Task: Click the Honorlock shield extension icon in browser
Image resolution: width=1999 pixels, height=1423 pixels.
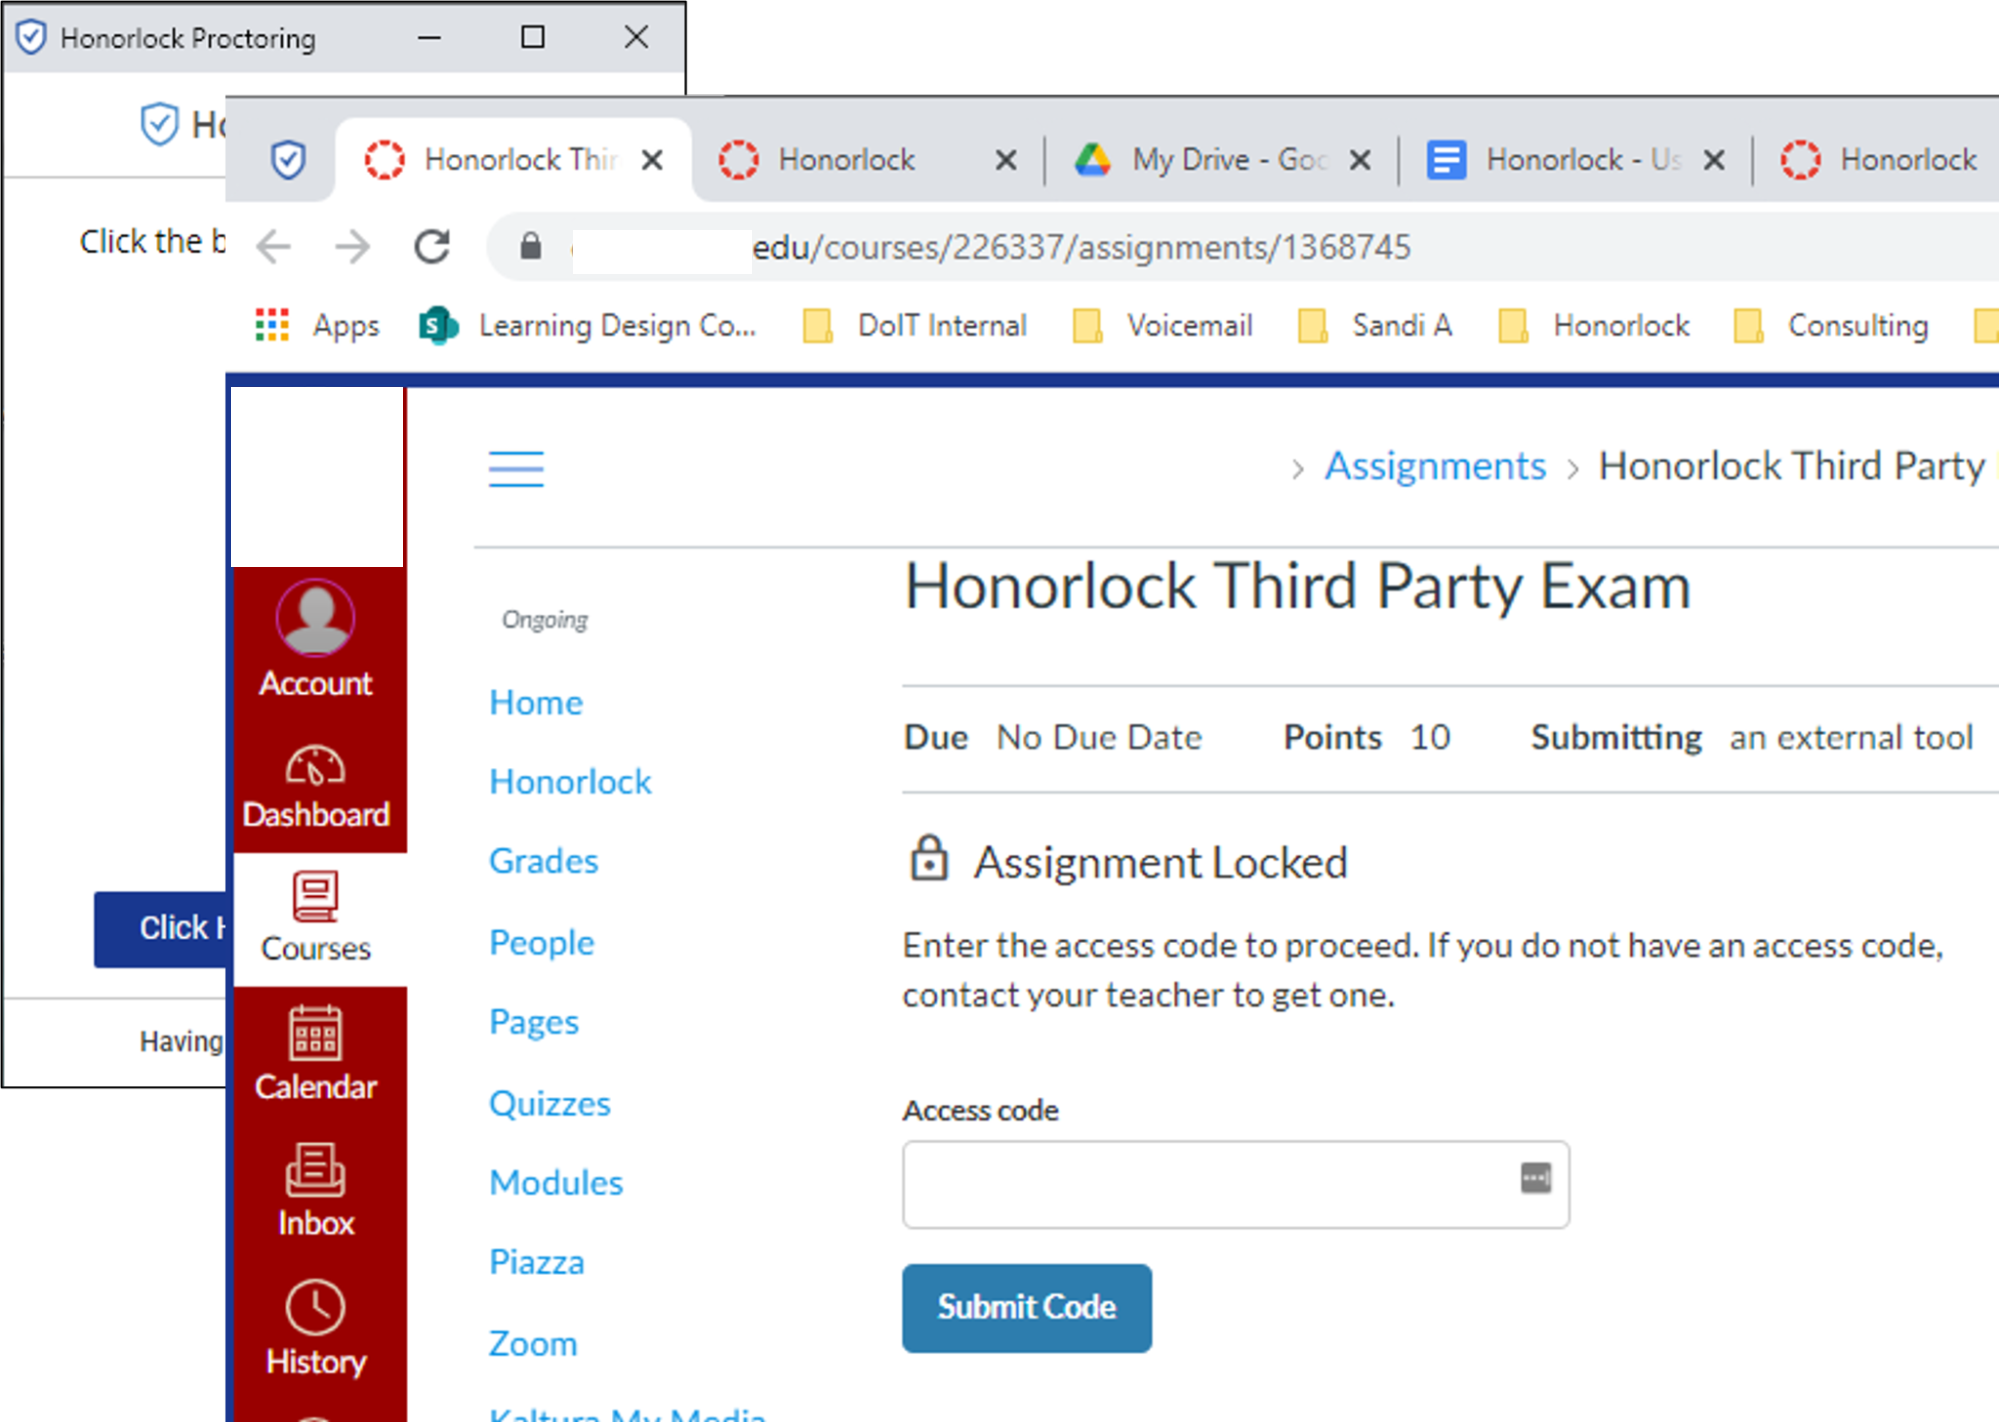Action: click(x=288, y=160)
